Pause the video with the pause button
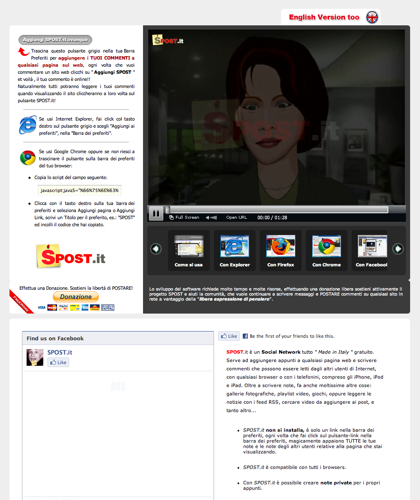 point(156,213)
